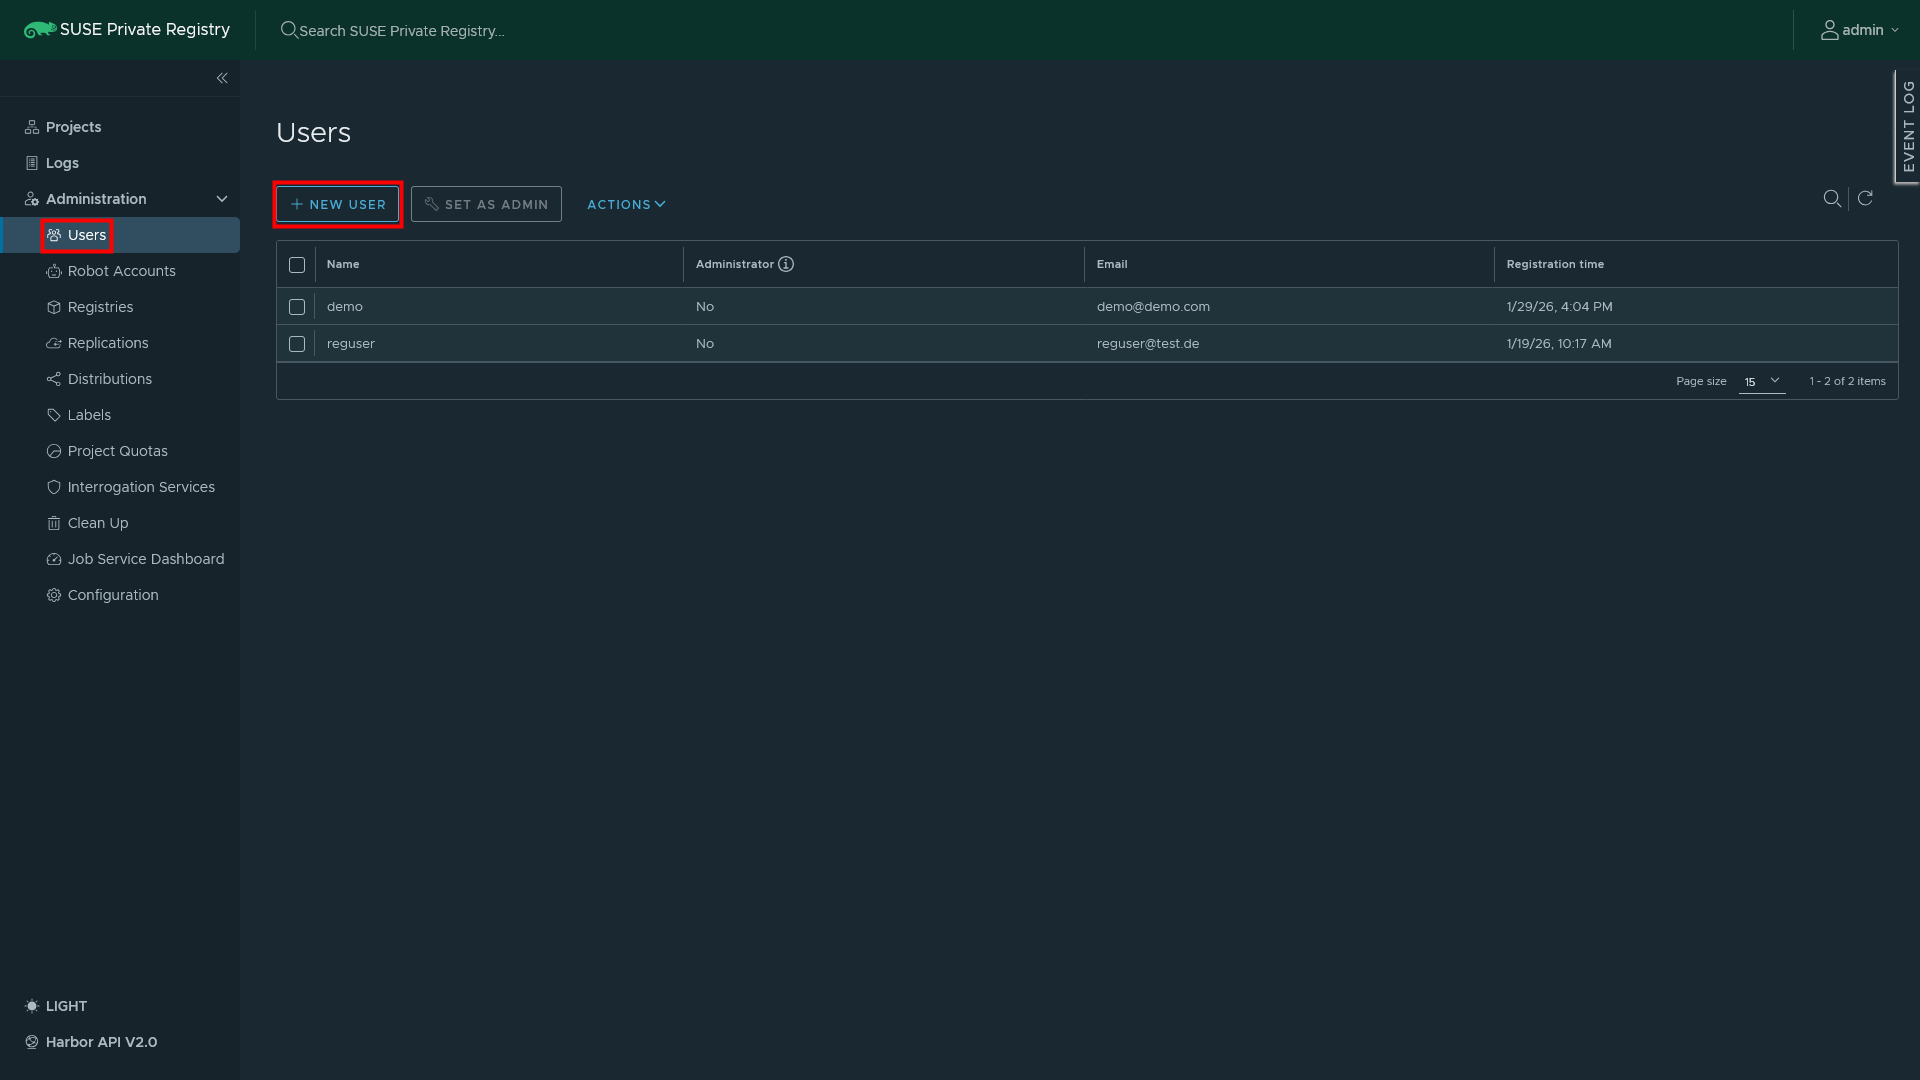Click the date 1/19/26, 10:17 AM
1920x1080 pixels.
(1559, 344)
